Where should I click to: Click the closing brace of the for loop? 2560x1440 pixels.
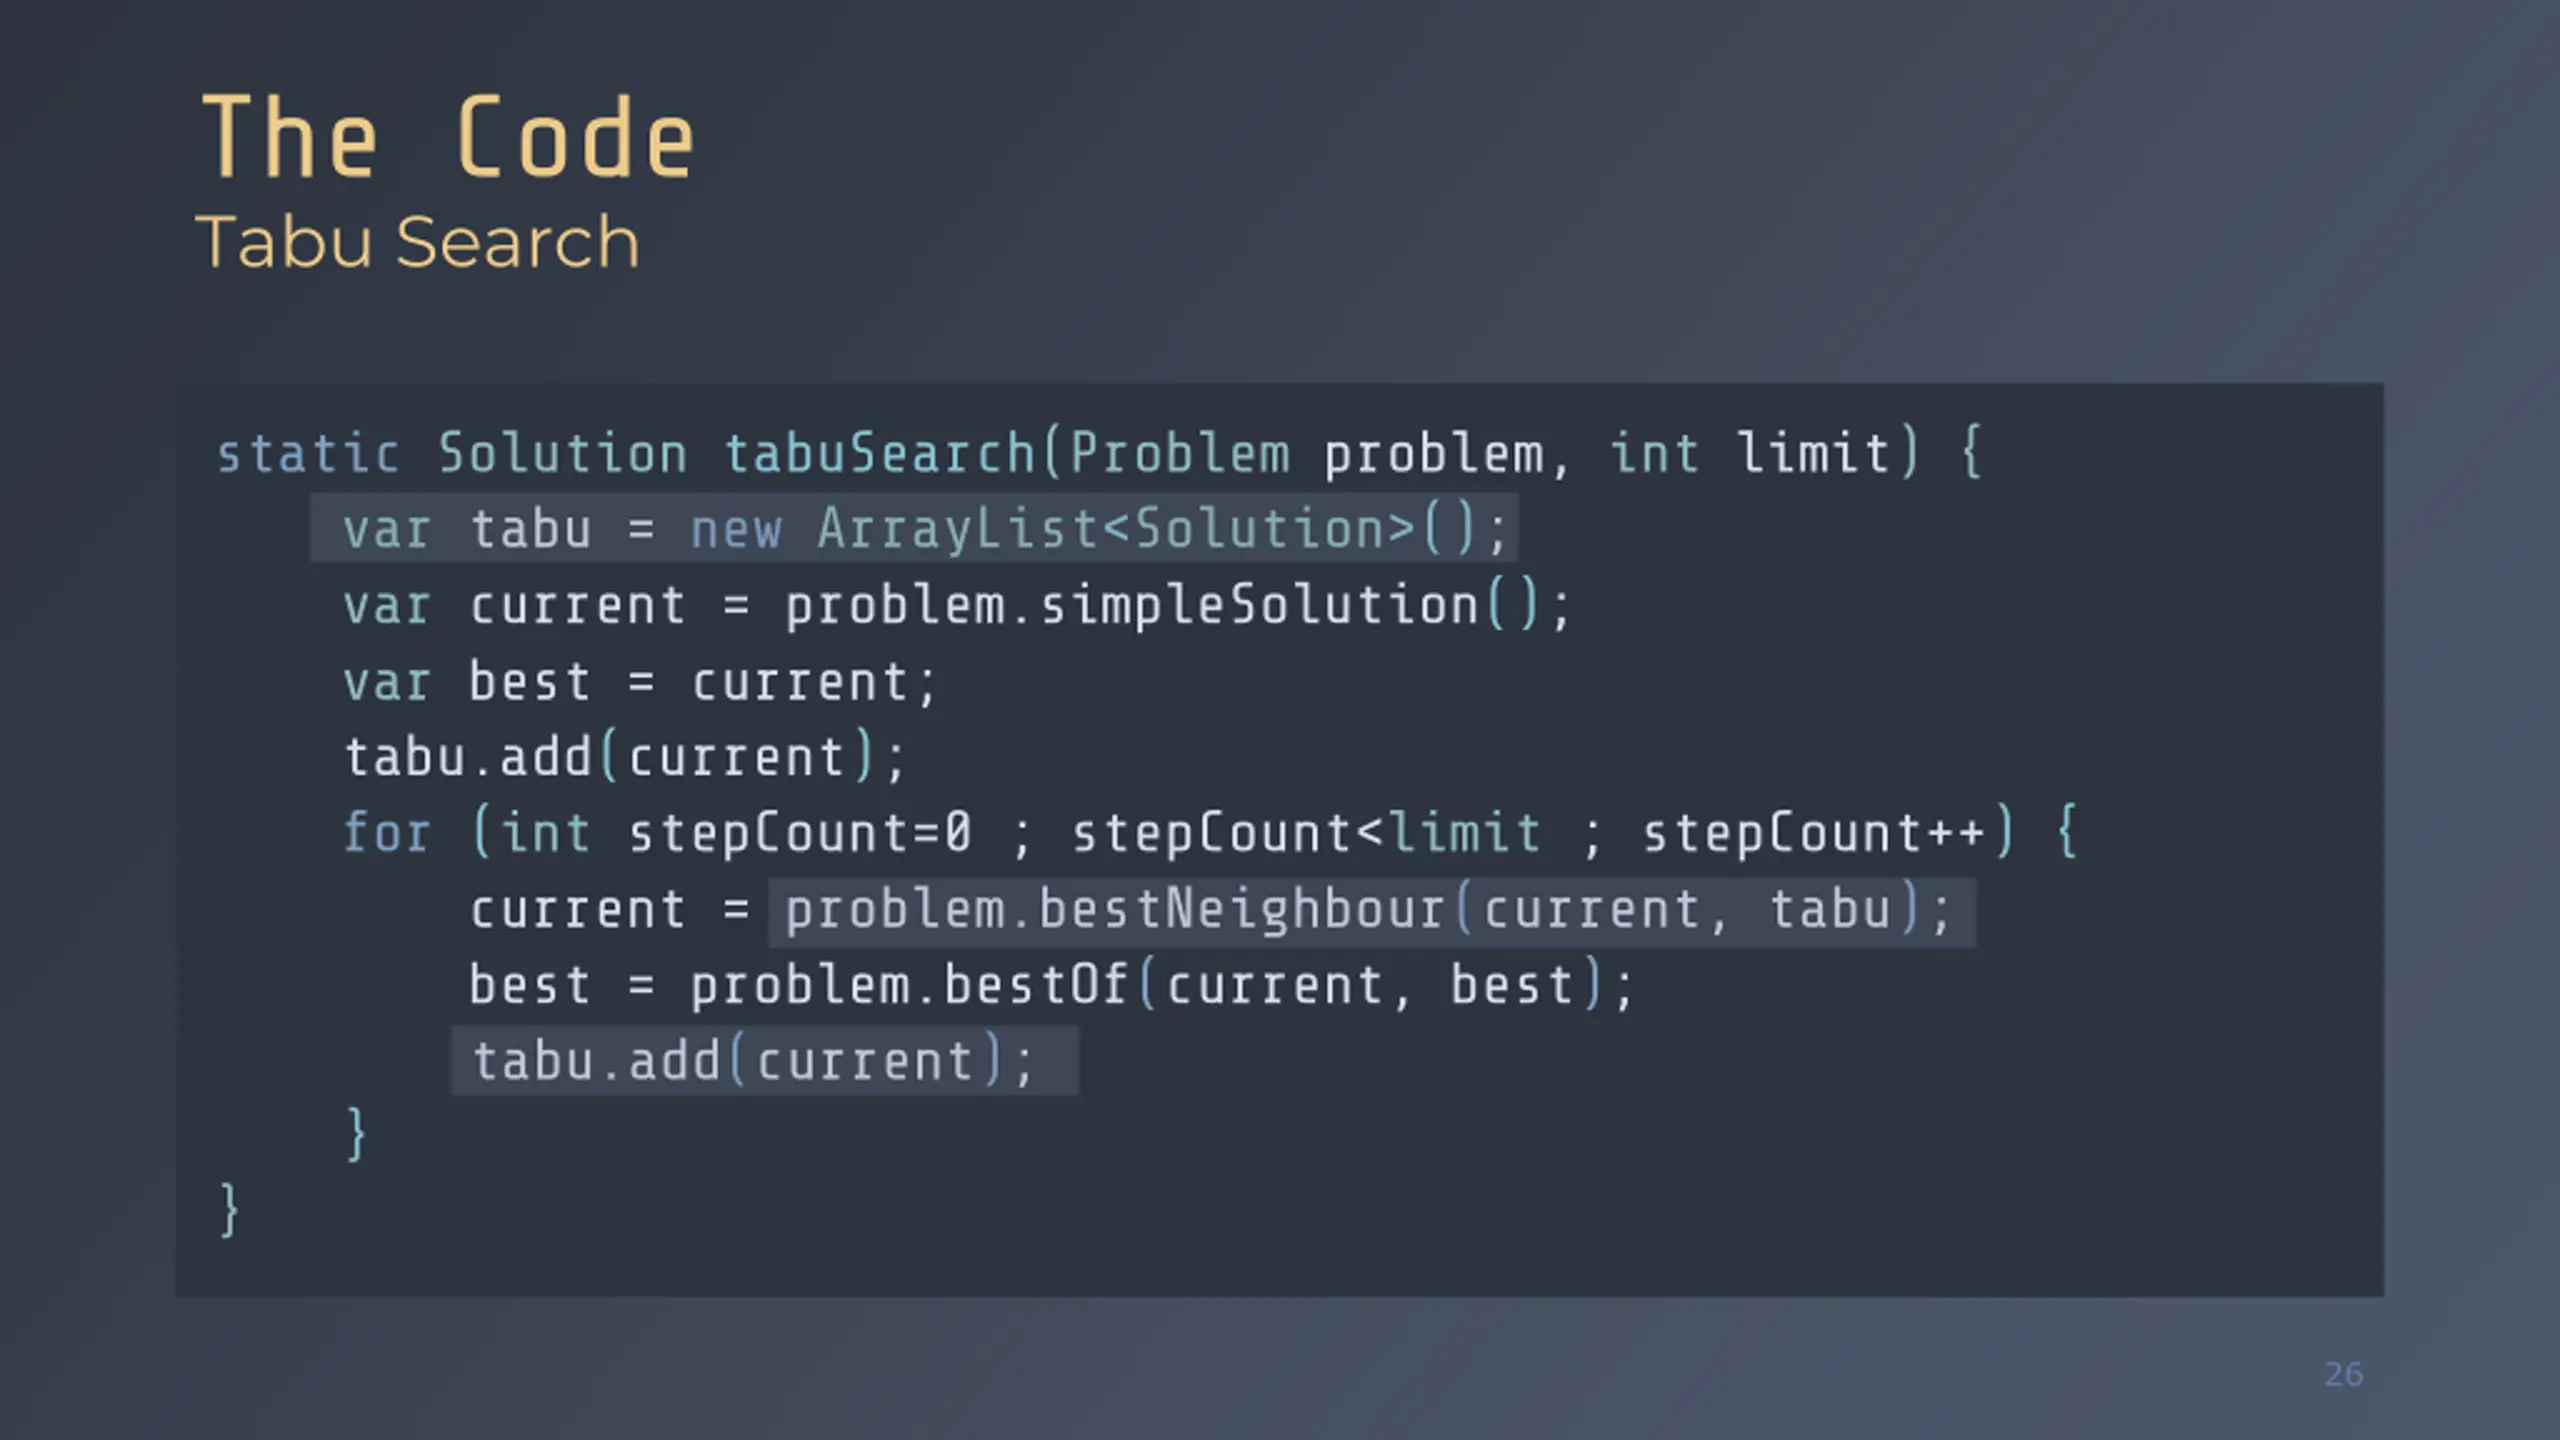pyautogui.click(x=355, y=1134)
